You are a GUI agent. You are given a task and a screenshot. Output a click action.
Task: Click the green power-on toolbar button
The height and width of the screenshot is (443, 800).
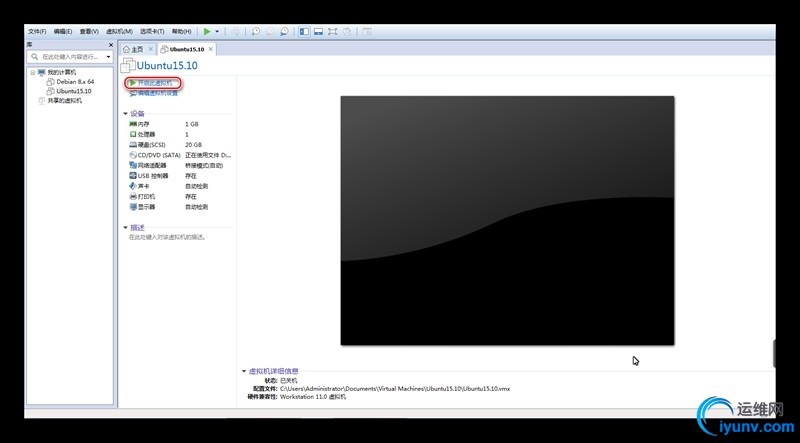207,32
